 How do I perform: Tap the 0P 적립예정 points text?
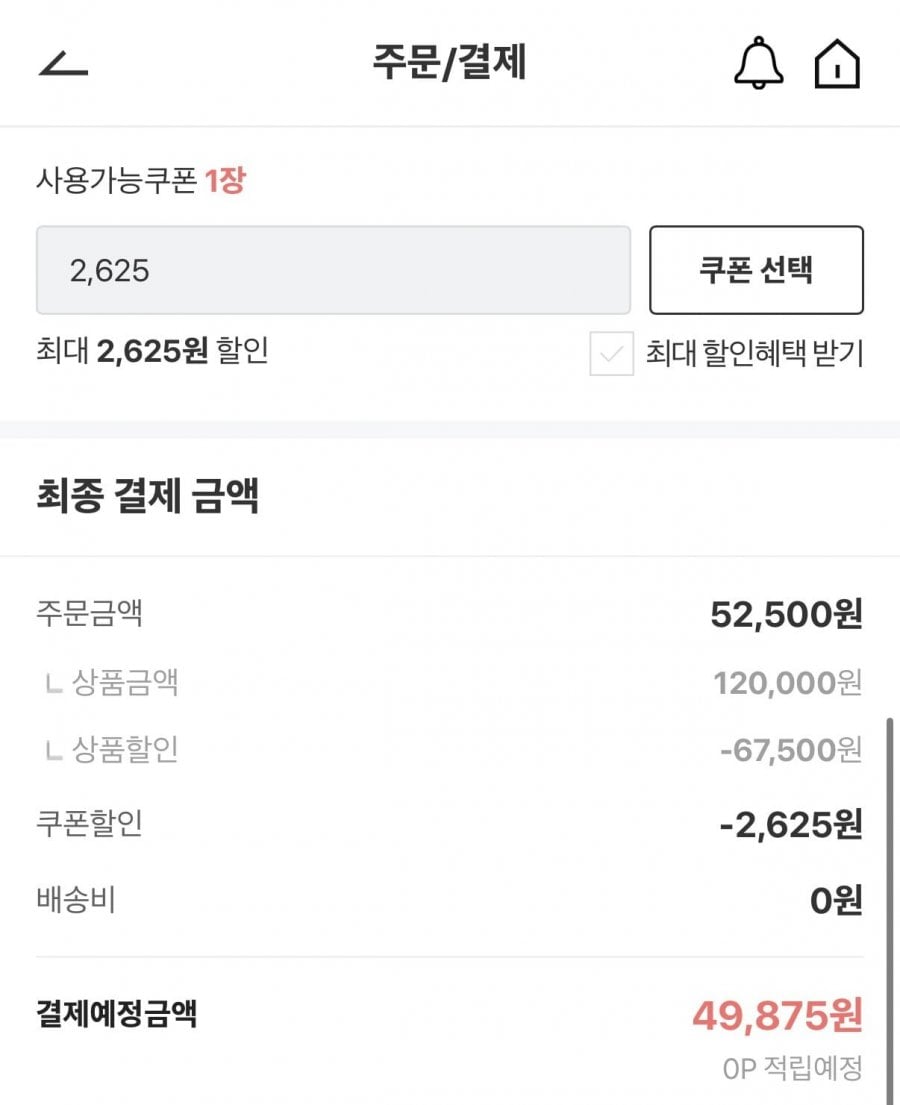click(792, 1069)
